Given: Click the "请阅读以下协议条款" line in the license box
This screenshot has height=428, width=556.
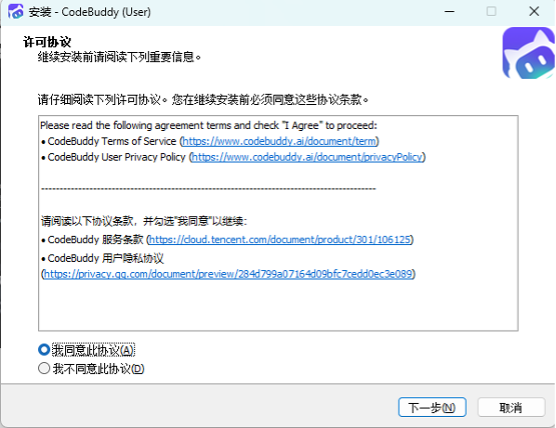Looking at the screenshot, I should coord(144,221).
